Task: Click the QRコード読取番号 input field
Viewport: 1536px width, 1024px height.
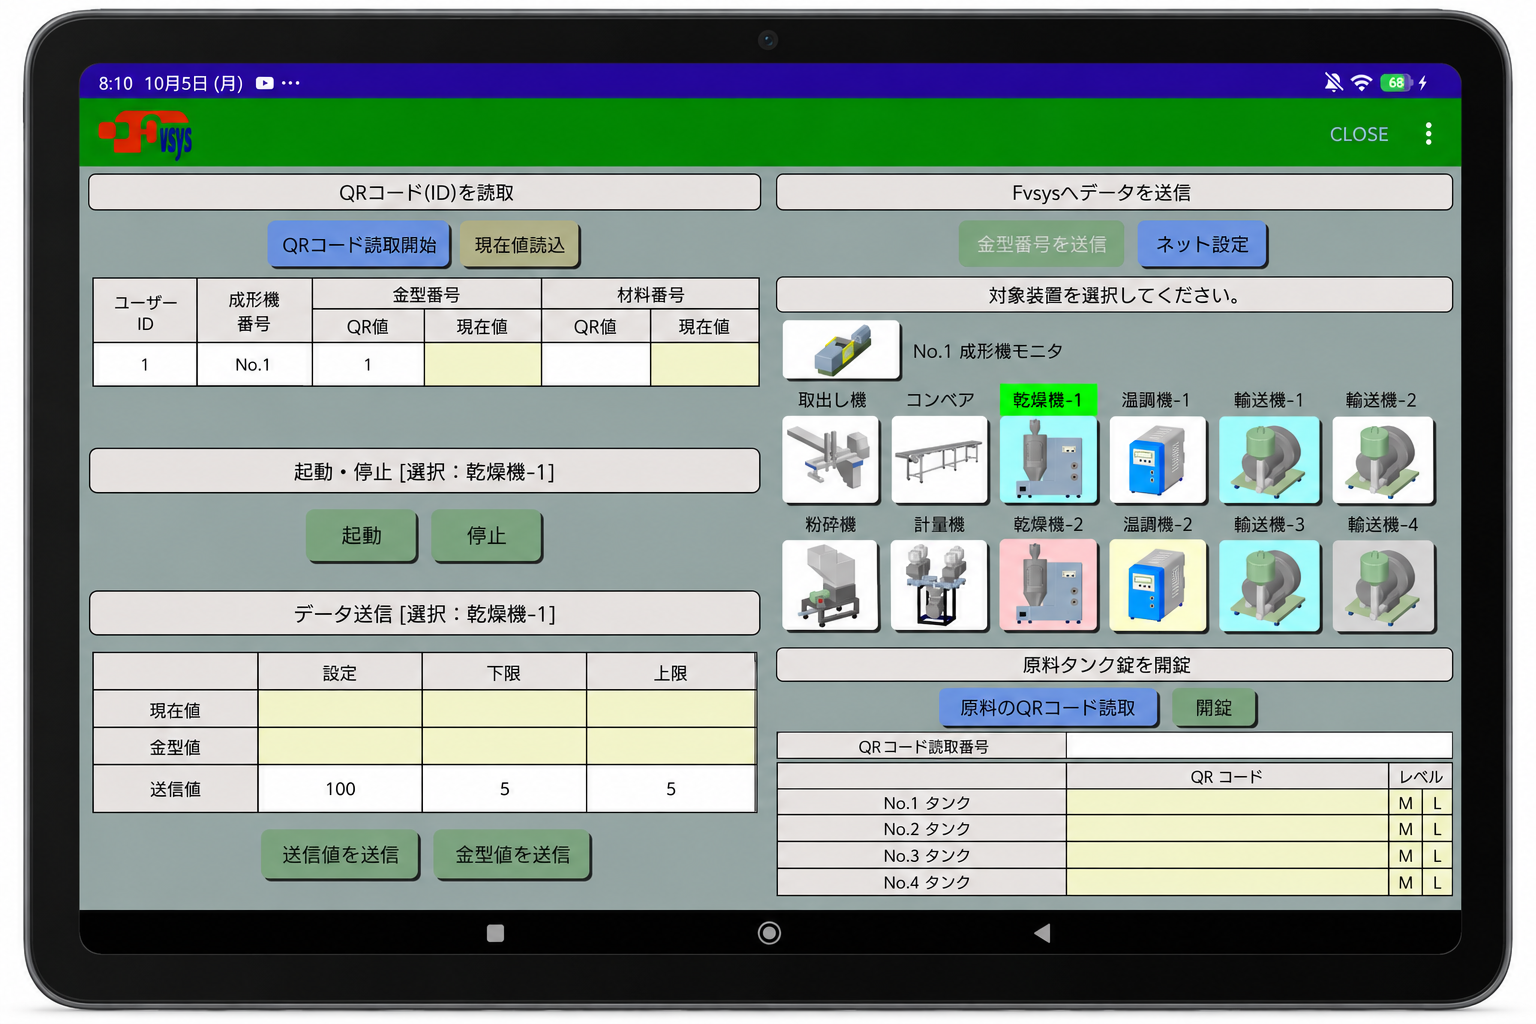Action: point(1259,746)
